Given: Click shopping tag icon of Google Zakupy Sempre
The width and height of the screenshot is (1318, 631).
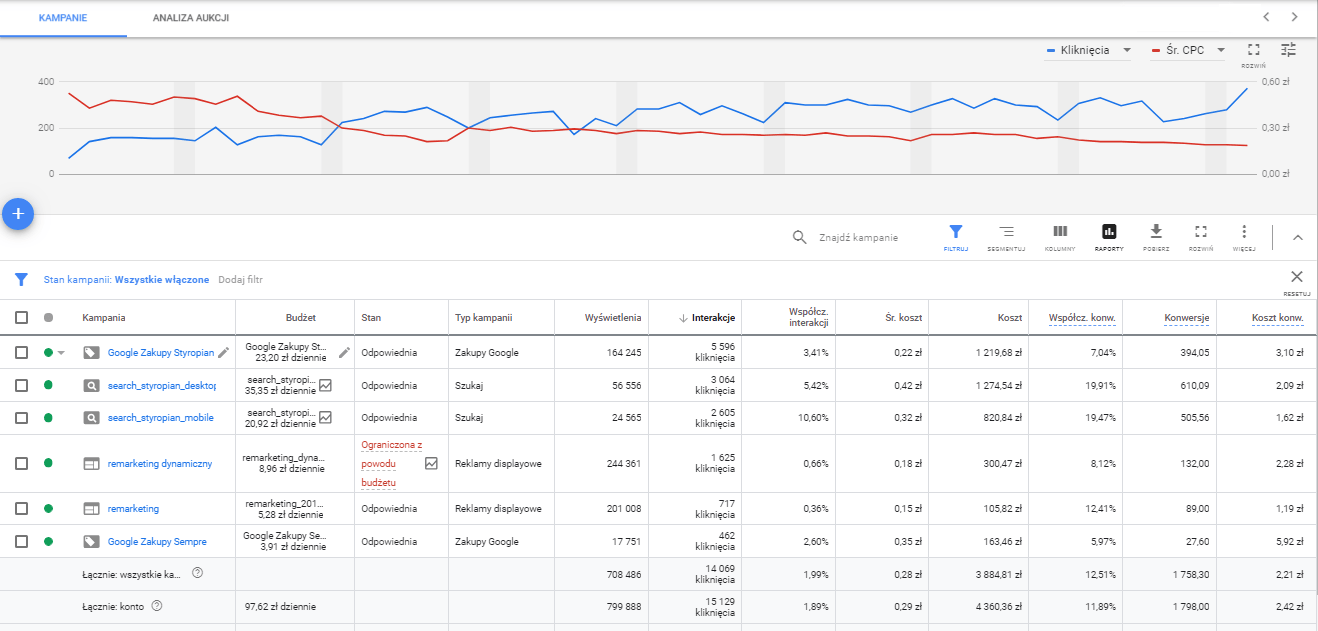Looking at the screenshot, I should pyautogui.click(x=91, y=542).
